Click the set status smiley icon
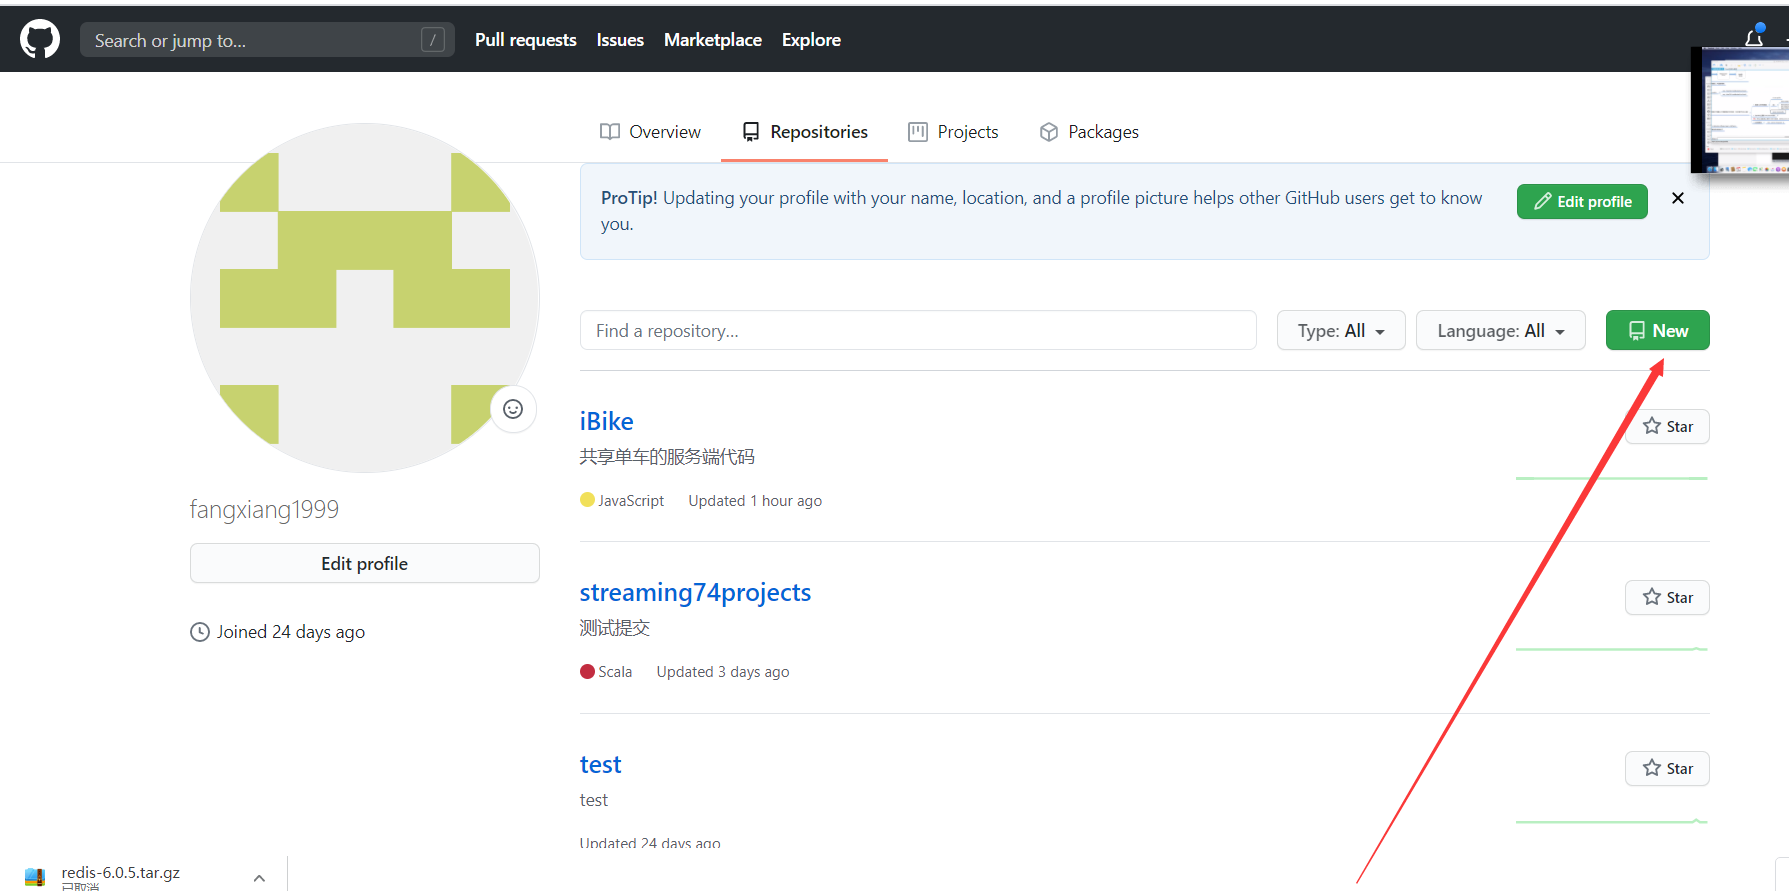The image size is (1789, 891). [513, 409]
